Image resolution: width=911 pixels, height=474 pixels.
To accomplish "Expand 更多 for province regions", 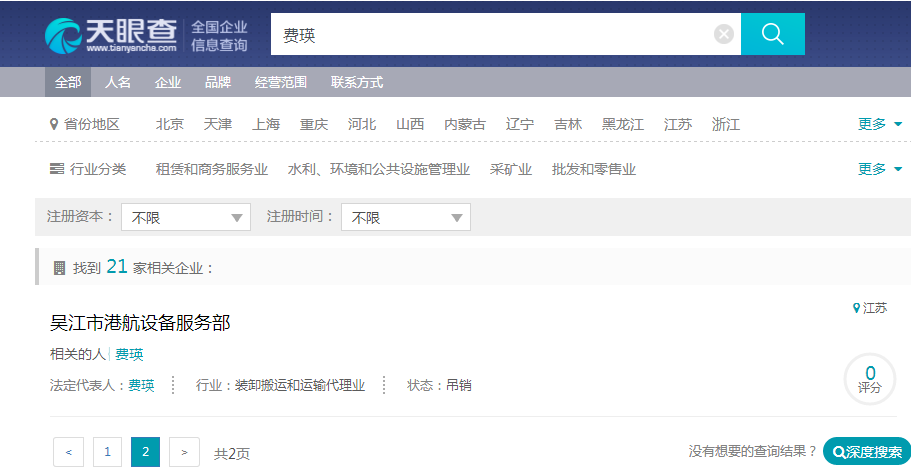I will (x=880, y=124).
